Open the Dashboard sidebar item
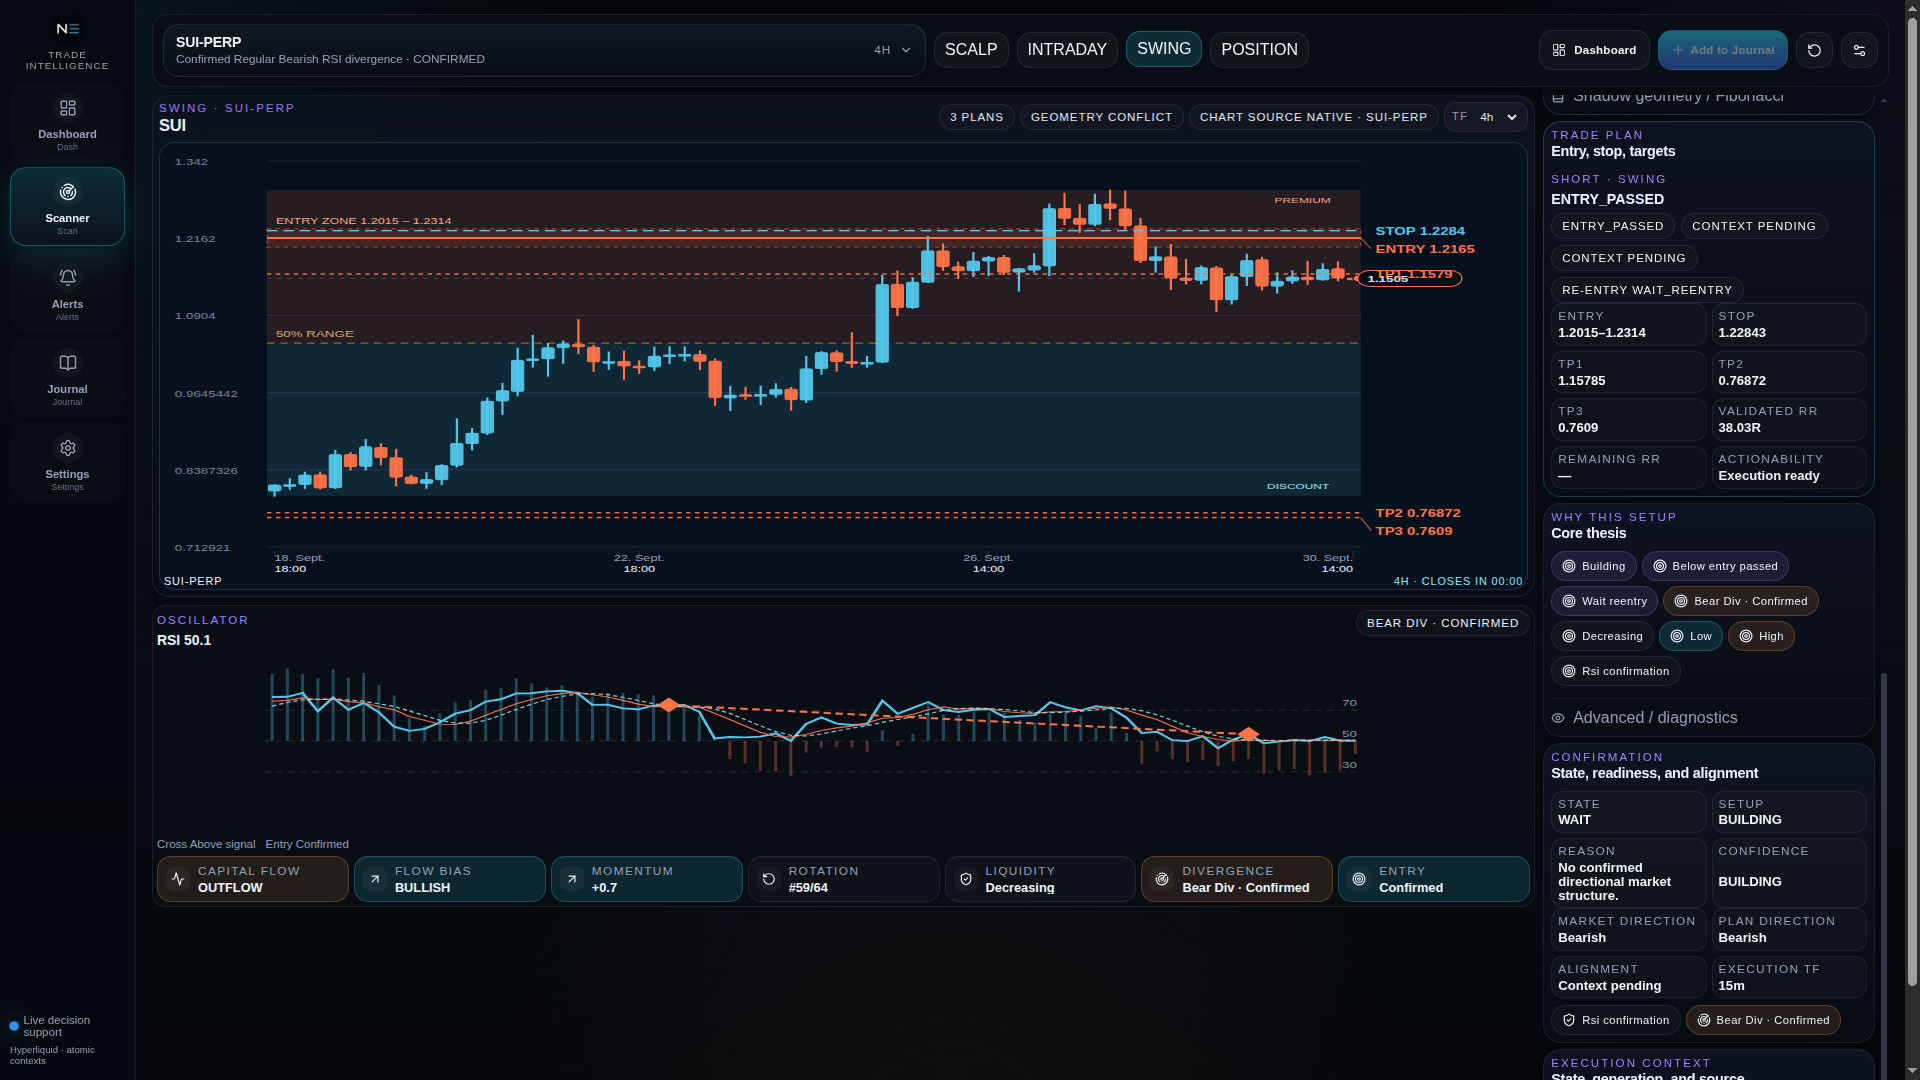This screenshot has width=1920, height=1080. coord(67,123)
